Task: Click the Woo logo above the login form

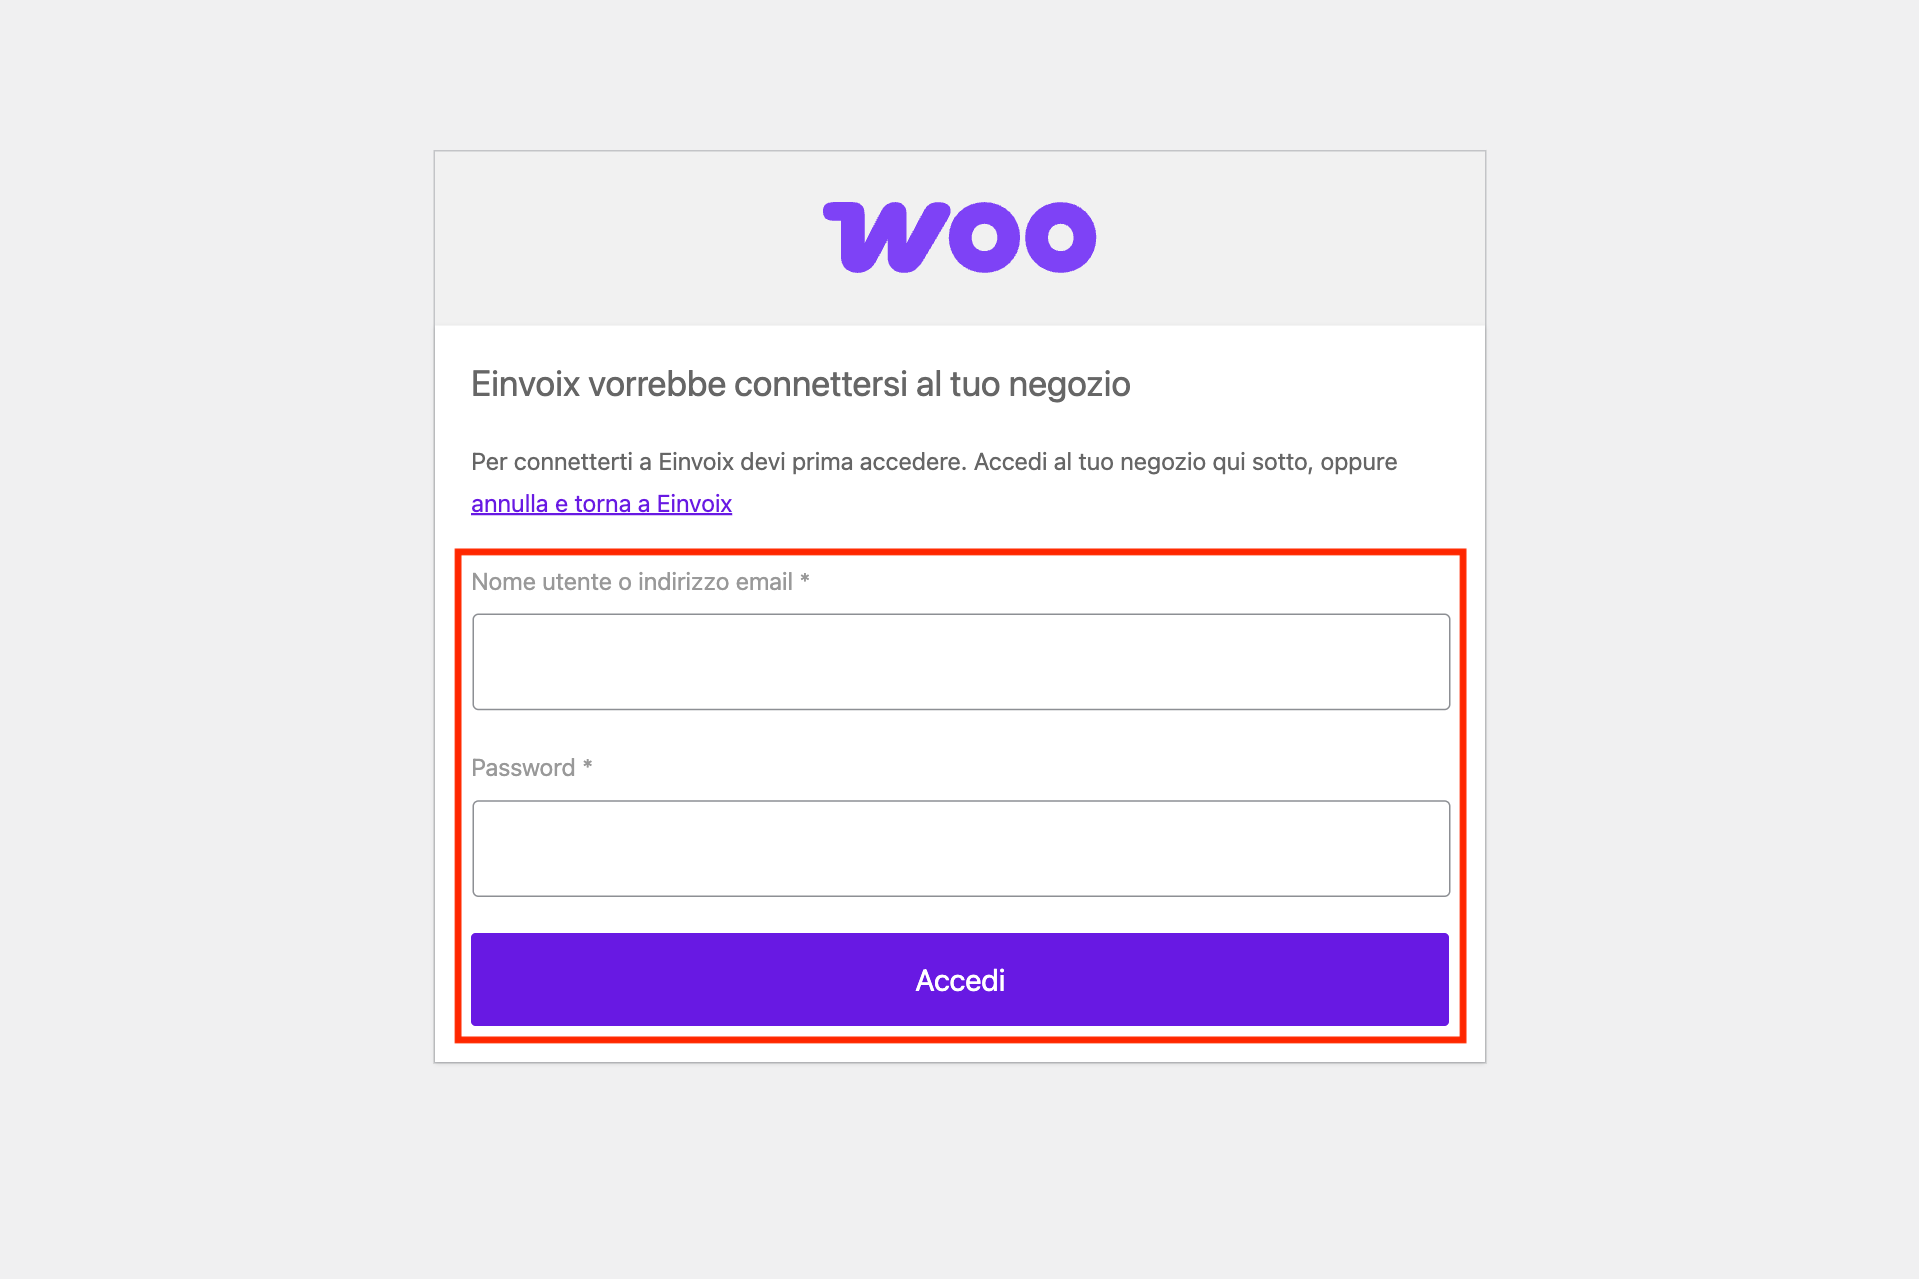Action: click(x=959, y=236)
